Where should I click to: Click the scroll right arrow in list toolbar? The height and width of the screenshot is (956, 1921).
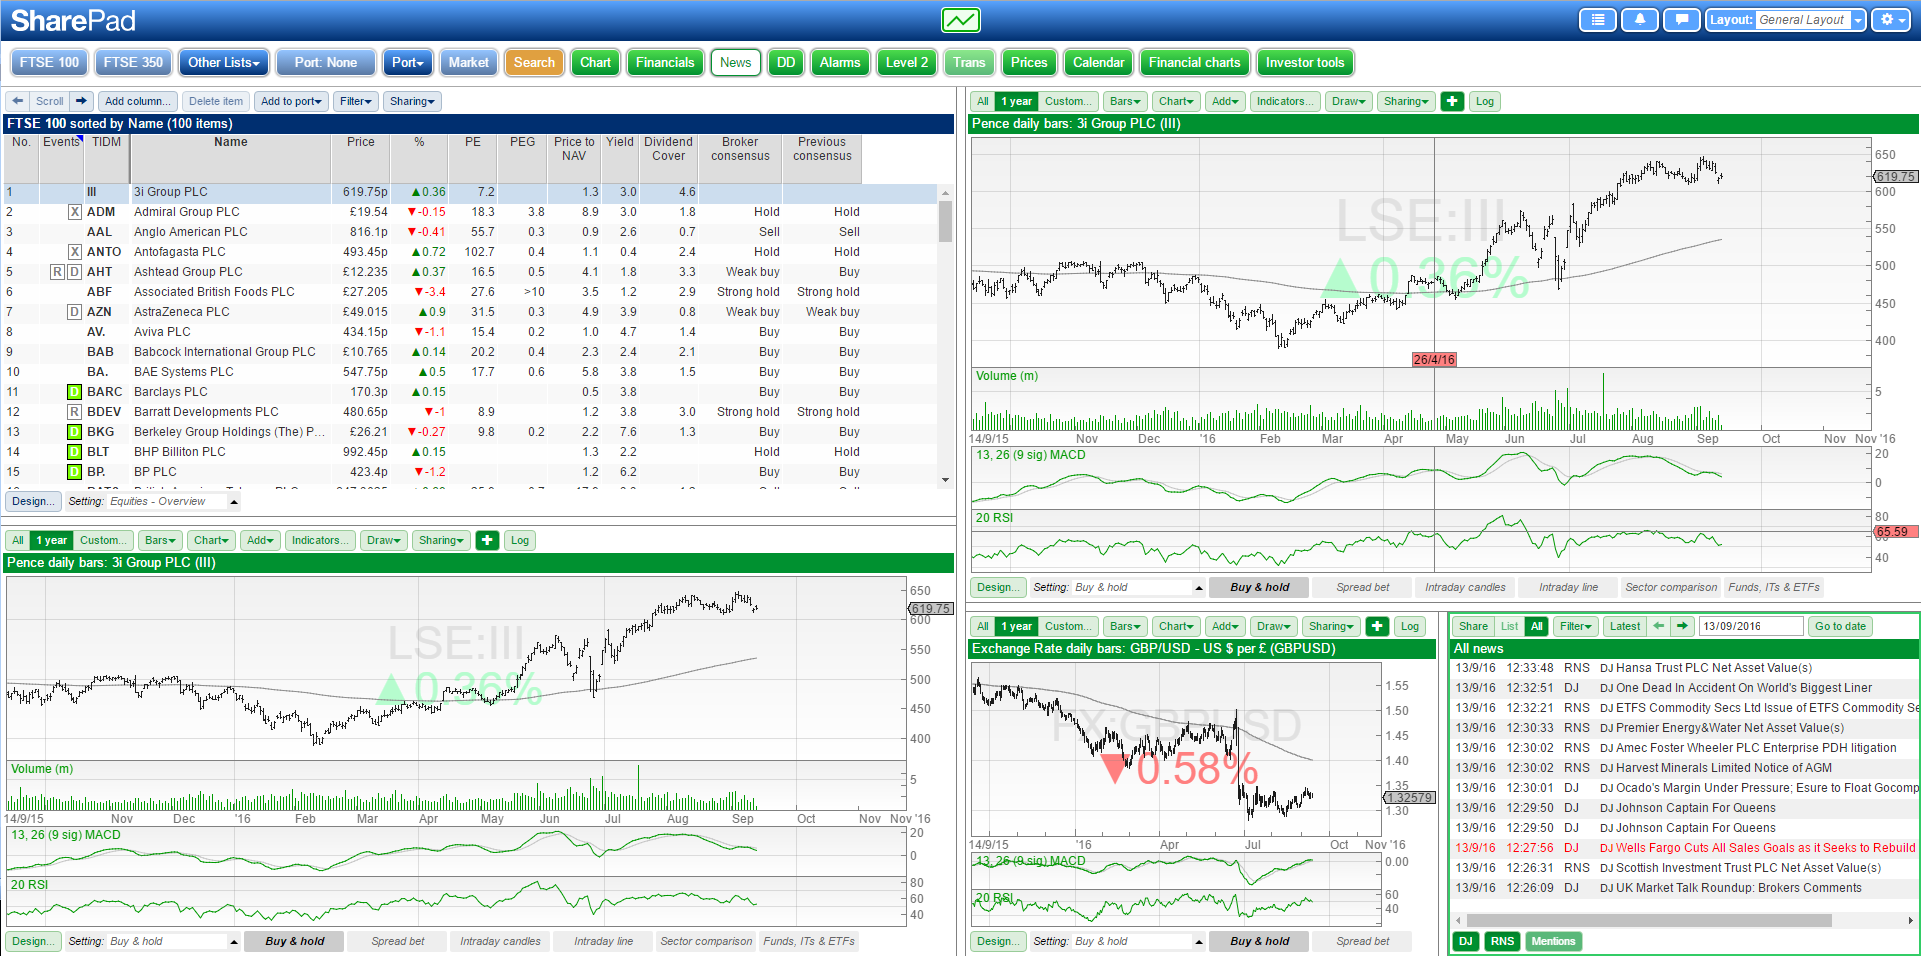coord(82,101)
